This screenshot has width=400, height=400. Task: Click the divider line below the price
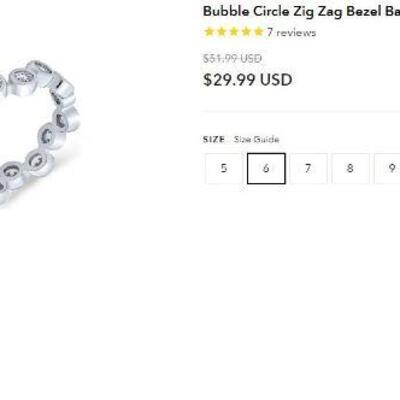pyautogui.click(x=302, y=112)
